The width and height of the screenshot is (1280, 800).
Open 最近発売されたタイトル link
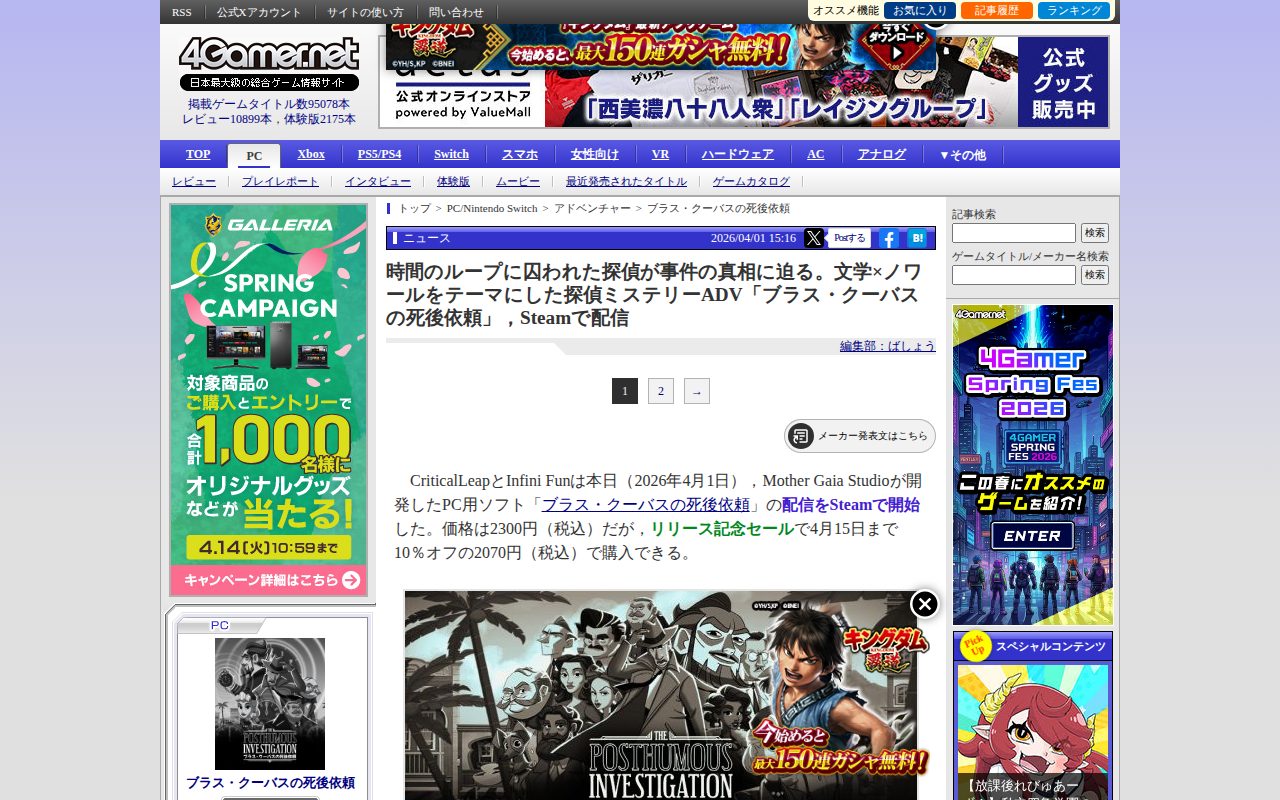(626, 181)
